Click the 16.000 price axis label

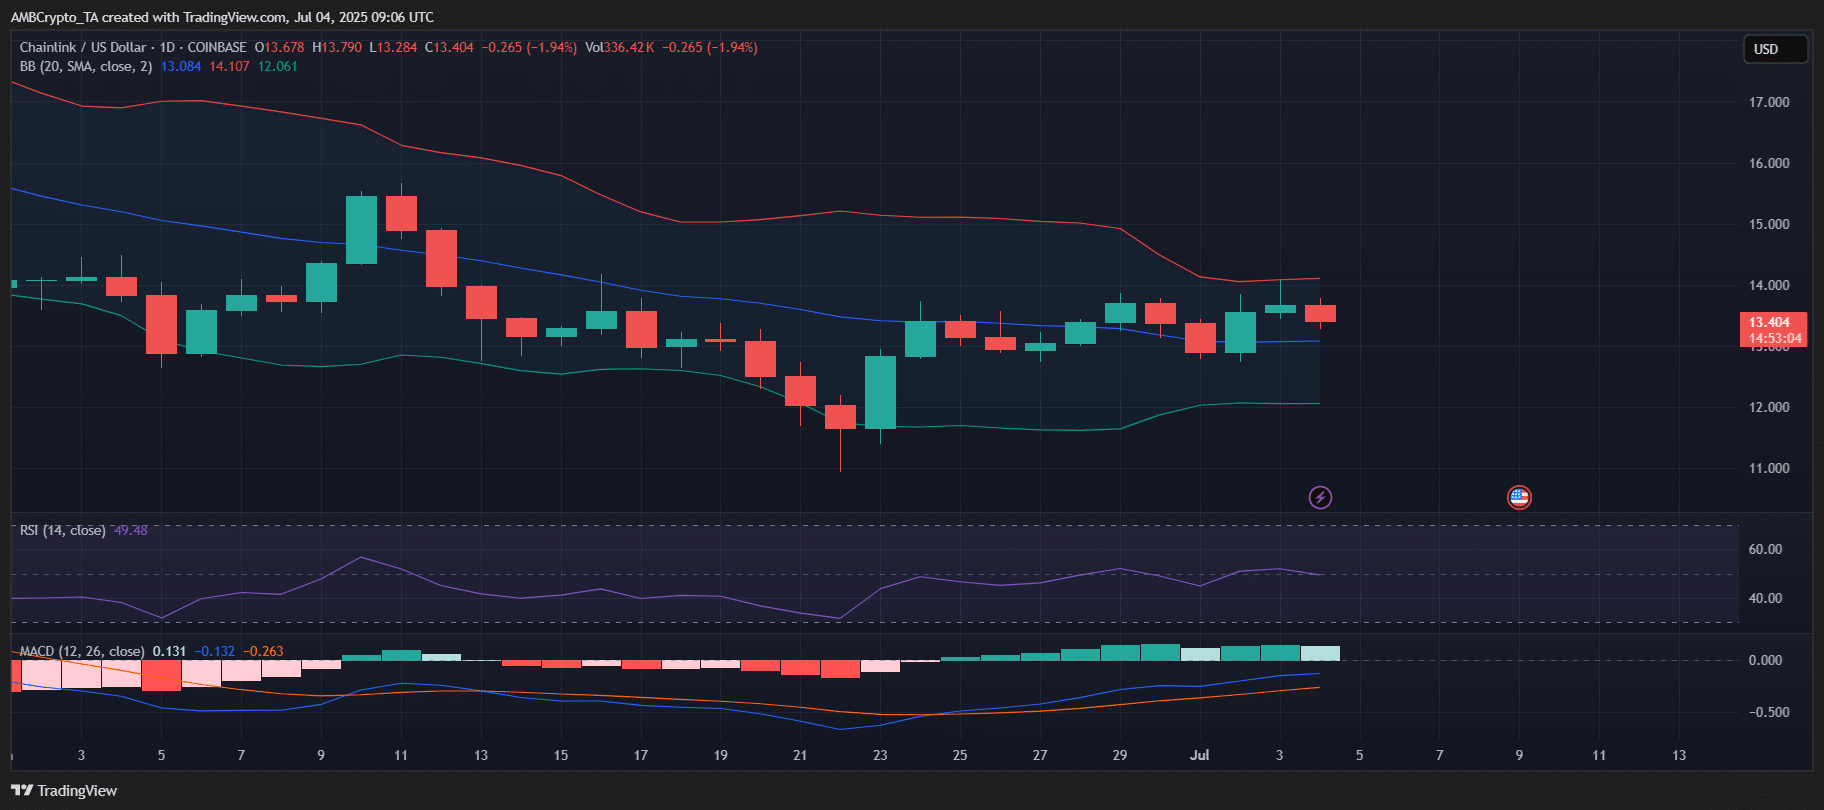point(1769,163)
